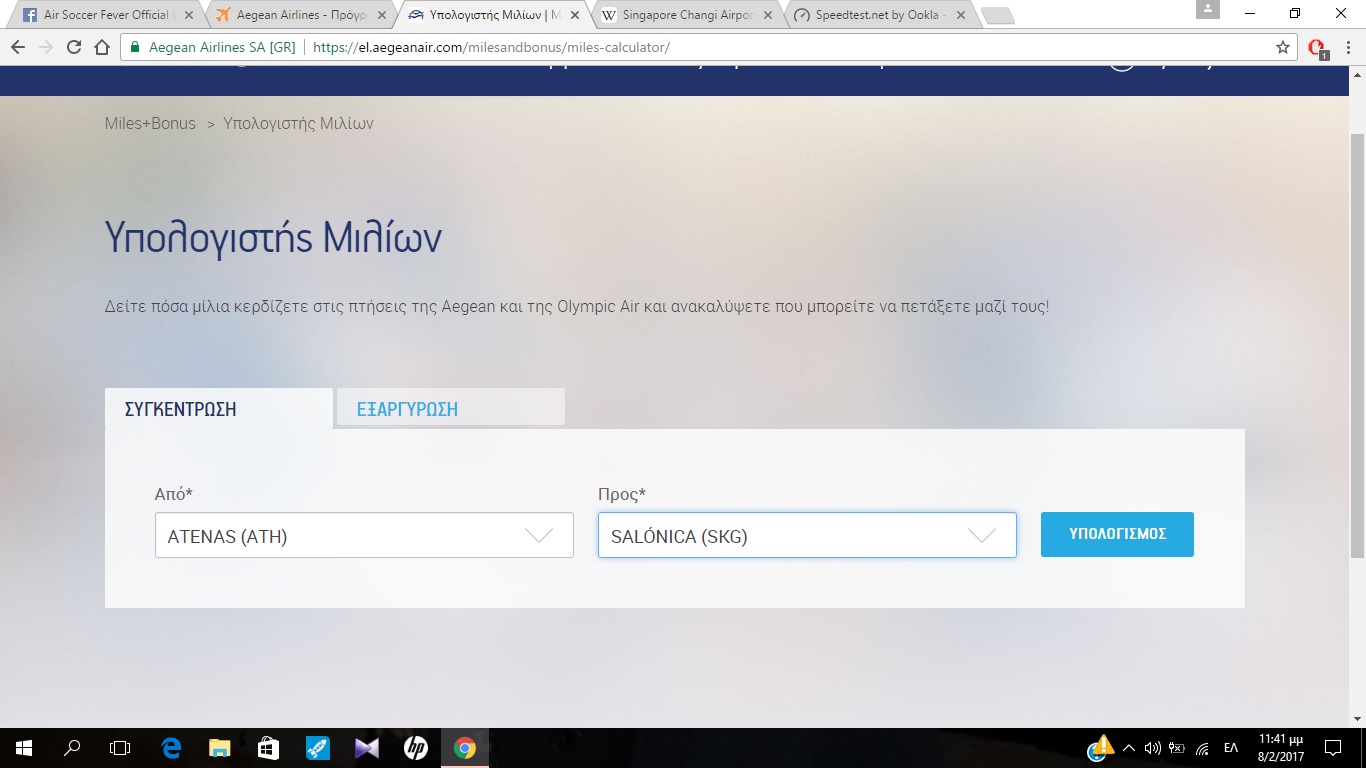Open Visual Studio from taskbar
1366x768 pixels.
click(366, 747)
